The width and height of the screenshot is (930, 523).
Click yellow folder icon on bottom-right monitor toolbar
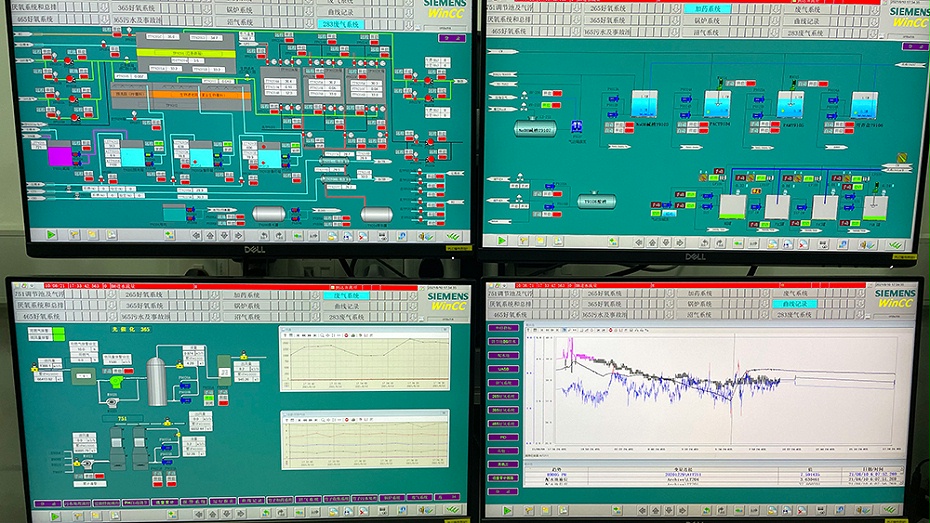(x=546, y=510)
